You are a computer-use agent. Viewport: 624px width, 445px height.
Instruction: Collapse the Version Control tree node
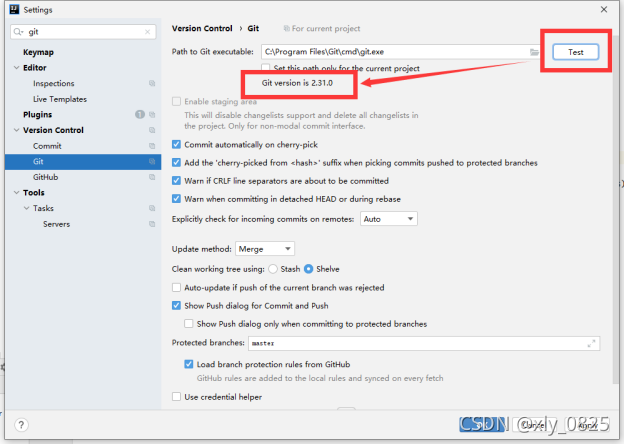click(x=16, y=130)
